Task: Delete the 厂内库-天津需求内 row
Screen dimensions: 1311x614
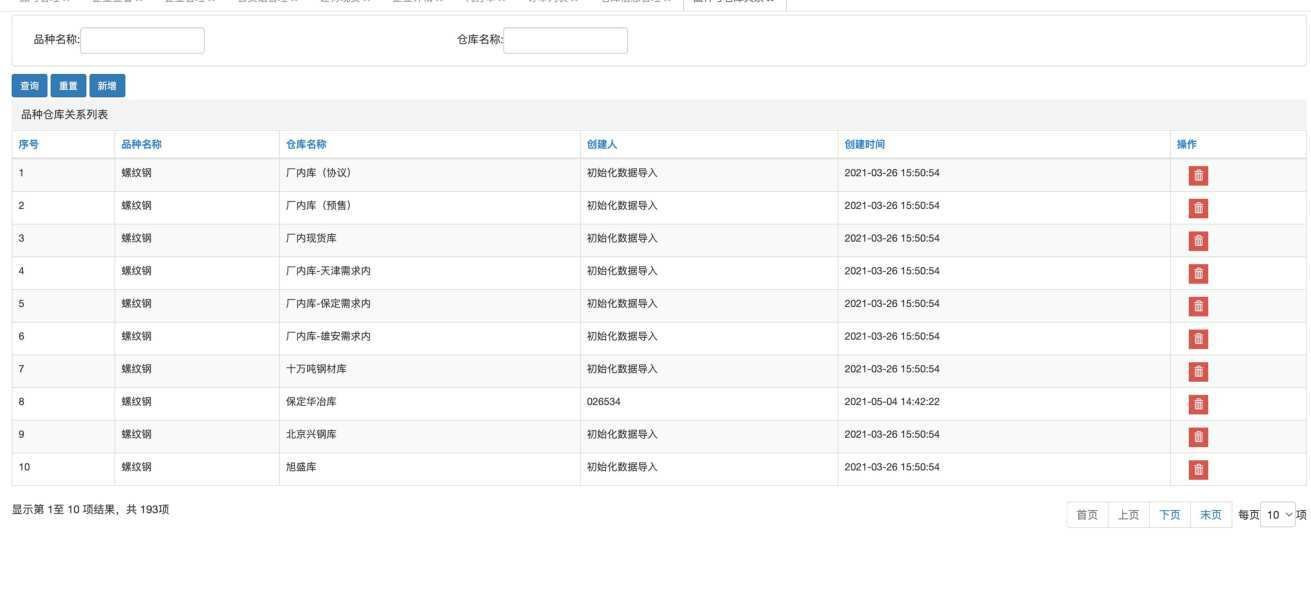Action: click(1198, 273)
